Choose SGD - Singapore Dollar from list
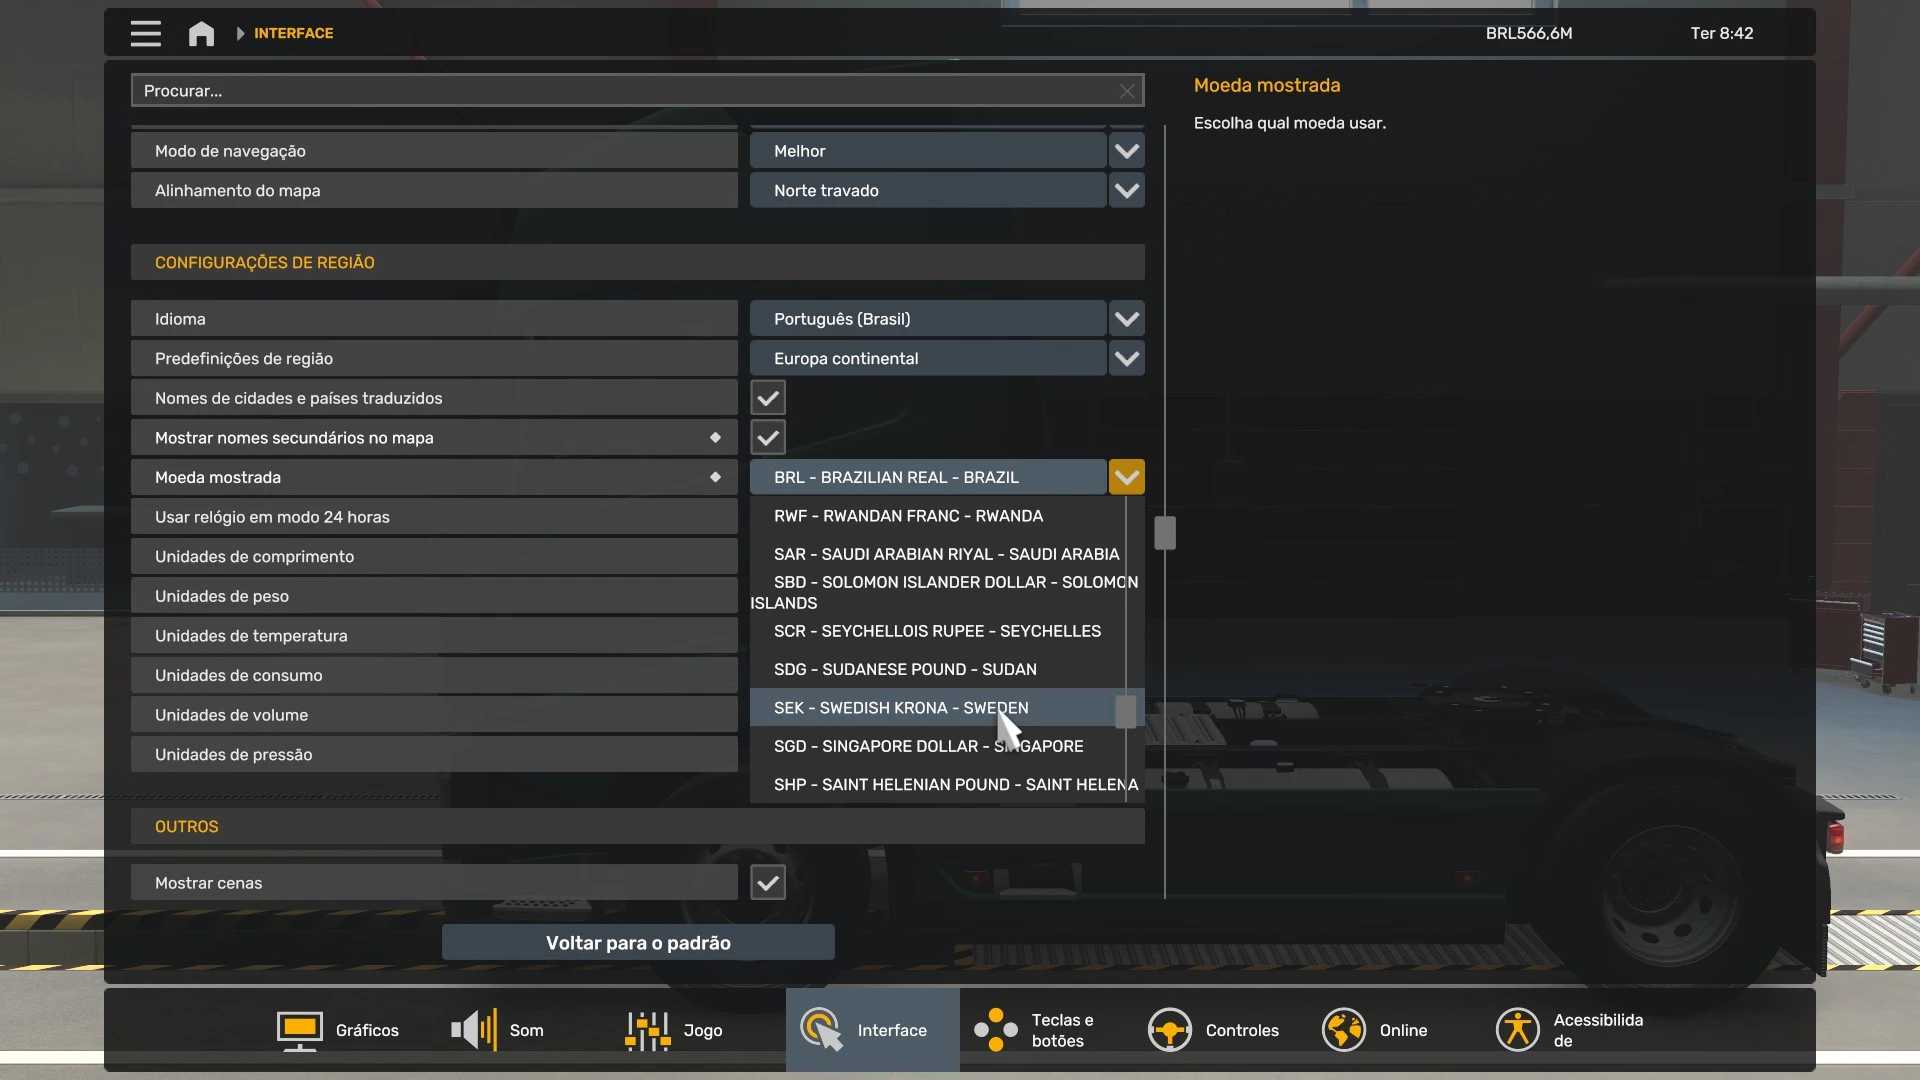This screenshot has width=1920, height=1080. pyautogui.click(x=900, y=747)
